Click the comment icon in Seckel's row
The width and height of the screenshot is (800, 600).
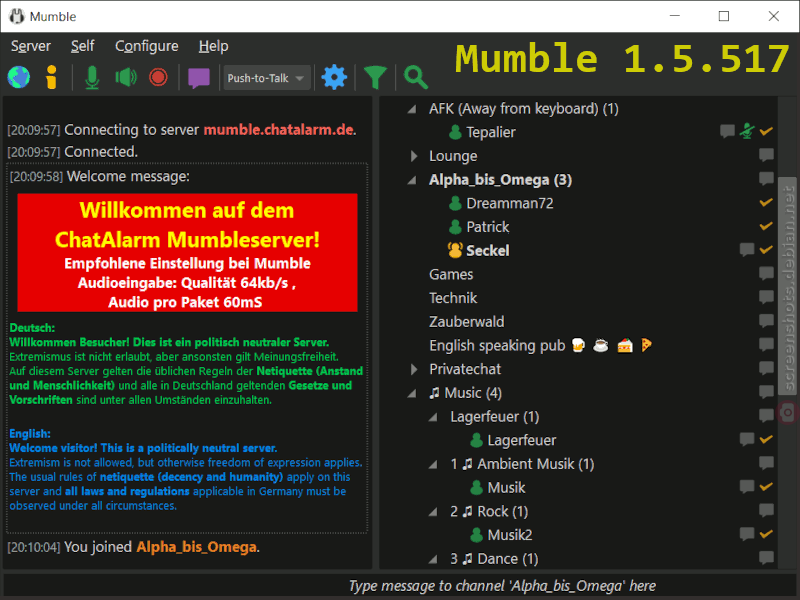[747, 249]
